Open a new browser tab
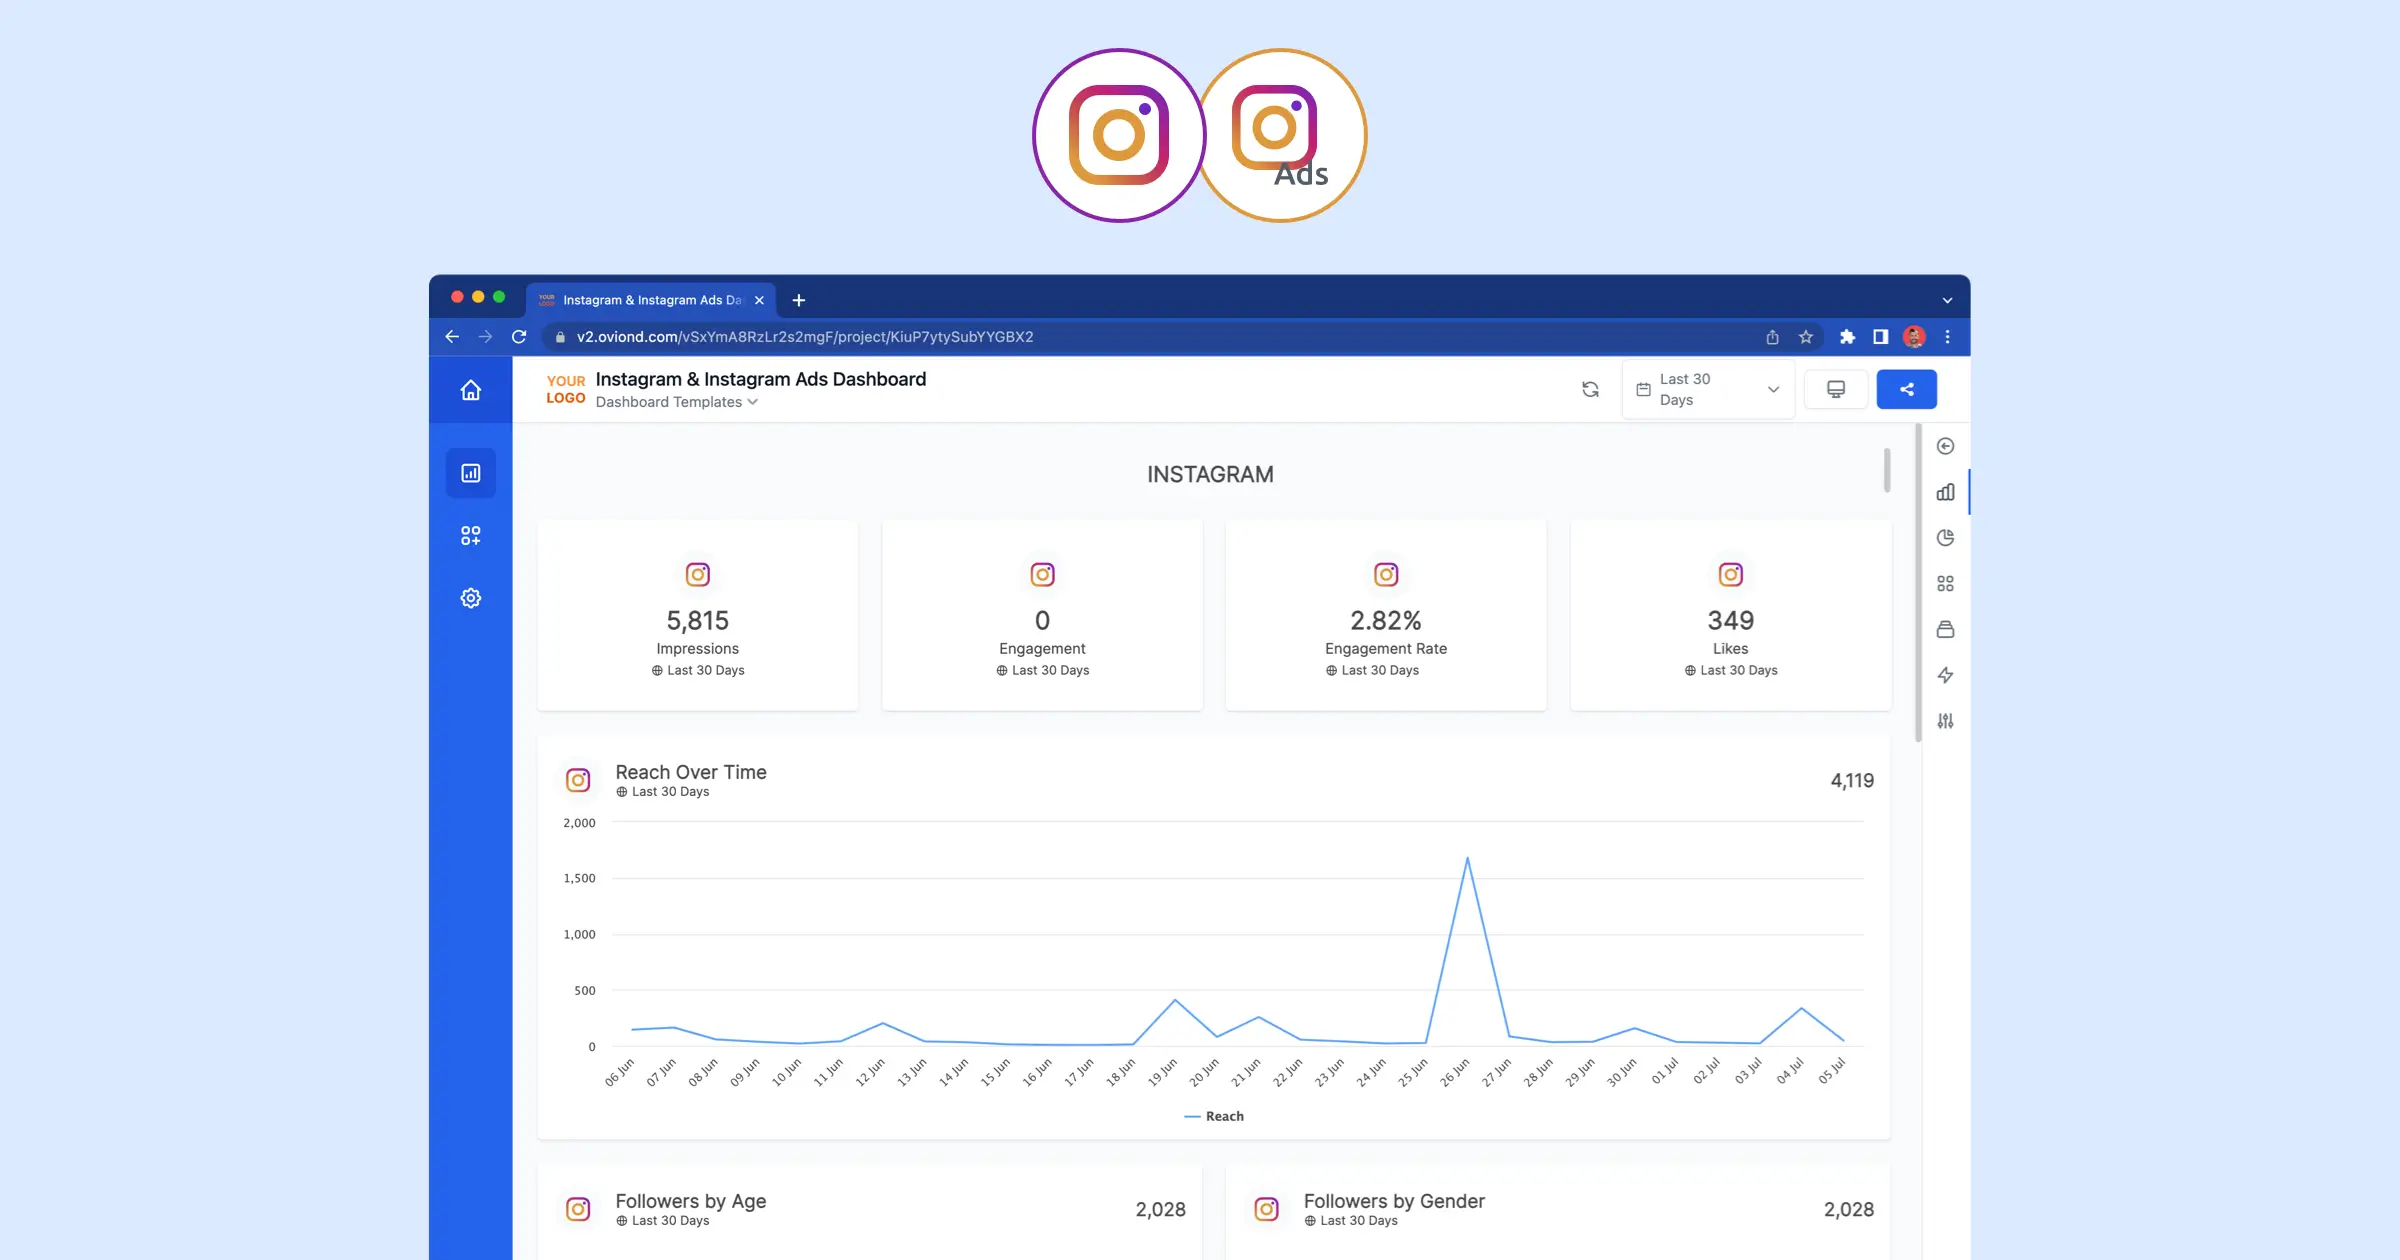 pyautogui.click(x=798, y=300)
